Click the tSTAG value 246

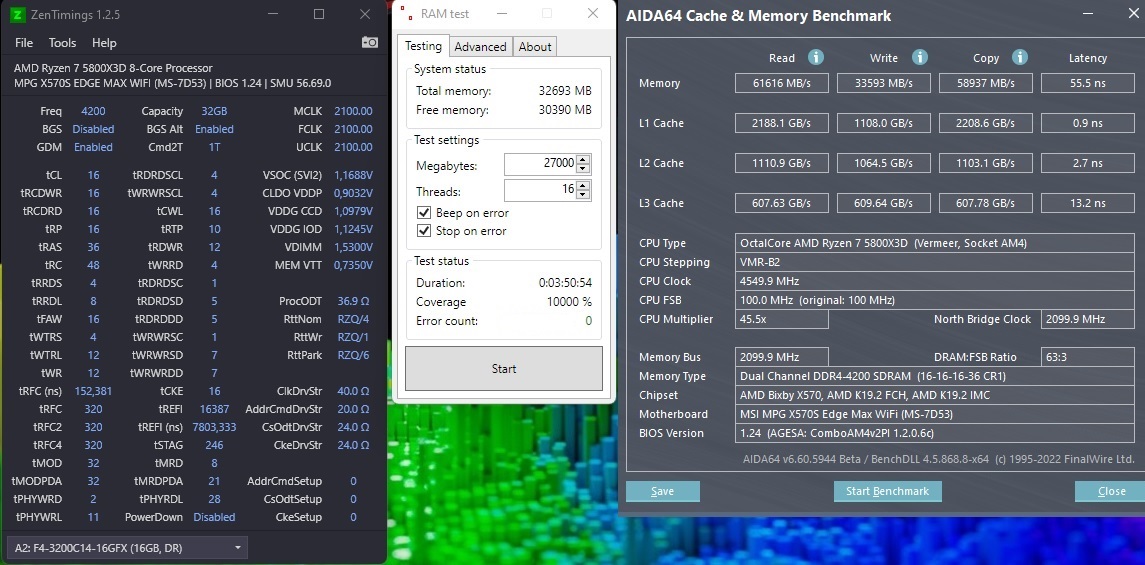coord(214,445)
